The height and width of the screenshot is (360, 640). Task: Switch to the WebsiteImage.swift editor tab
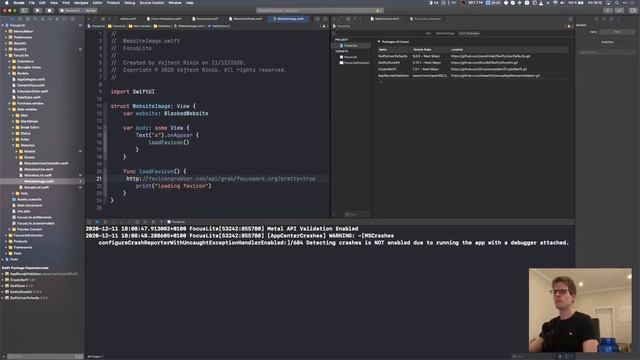point(289,19)
